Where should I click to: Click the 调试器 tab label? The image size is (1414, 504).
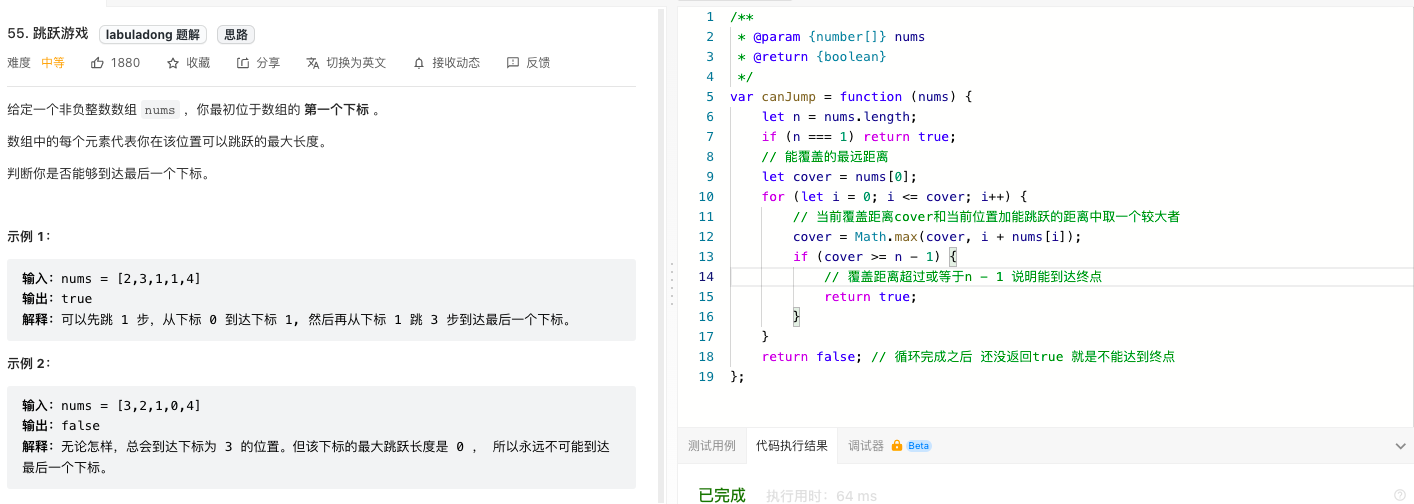(x=866, y=446)
